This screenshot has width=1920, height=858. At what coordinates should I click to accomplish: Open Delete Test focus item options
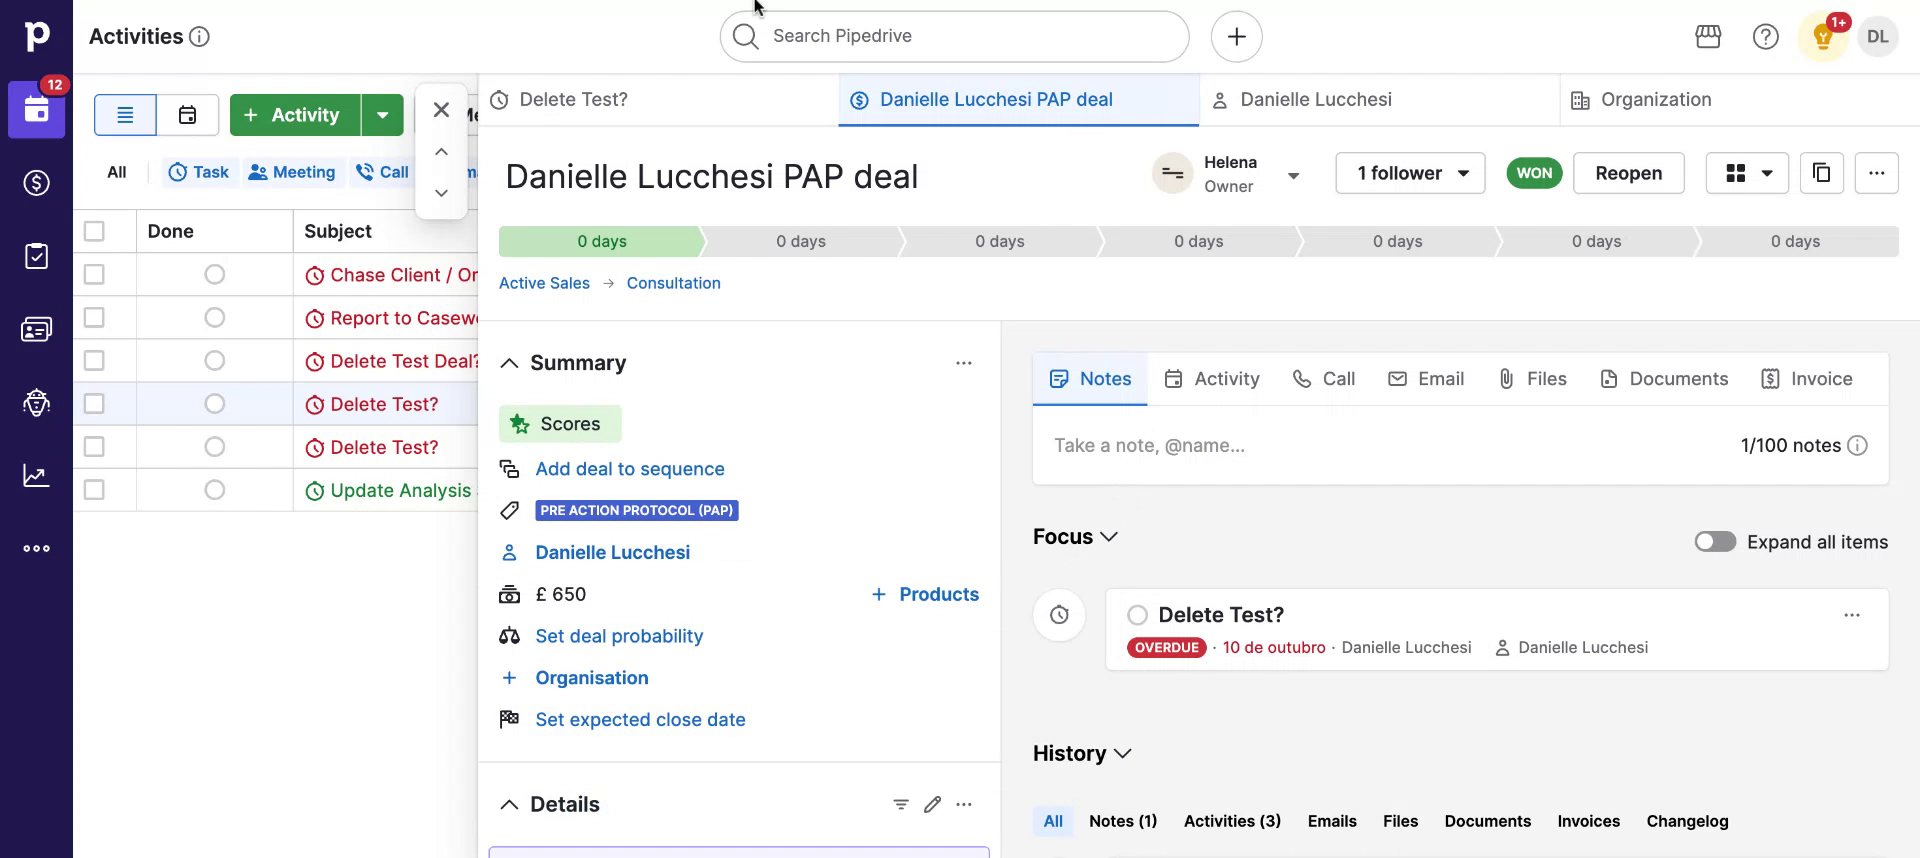click(1851, 615)
